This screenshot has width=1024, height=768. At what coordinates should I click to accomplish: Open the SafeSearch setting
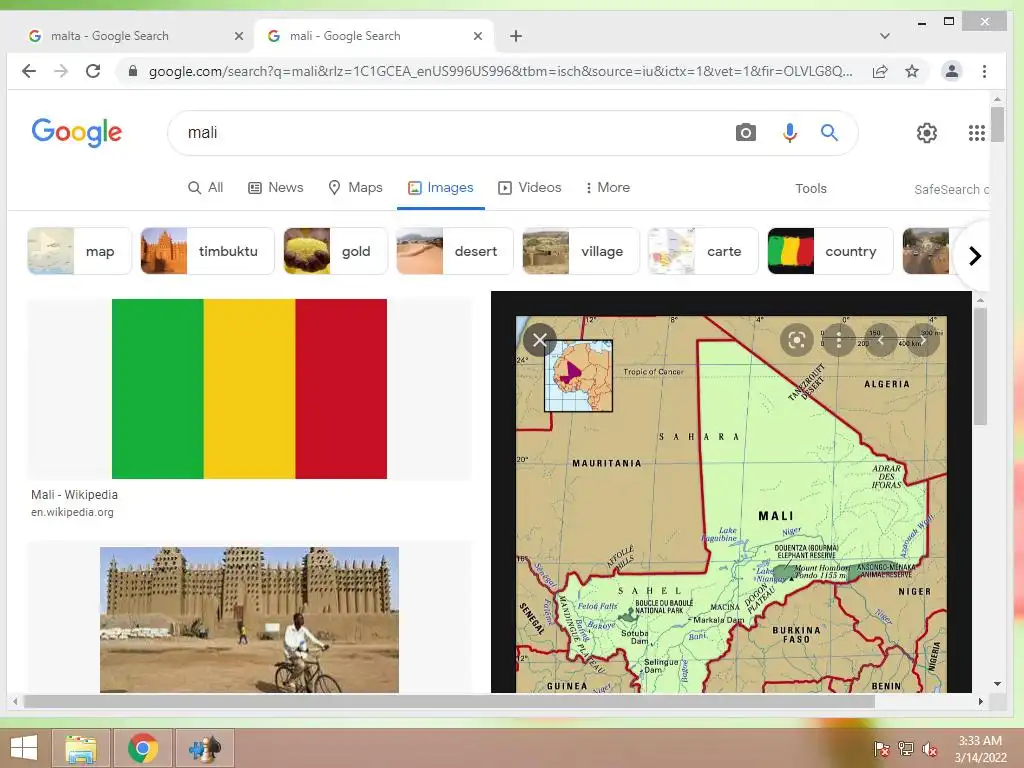pyautogui.click(x=951, y=189)
